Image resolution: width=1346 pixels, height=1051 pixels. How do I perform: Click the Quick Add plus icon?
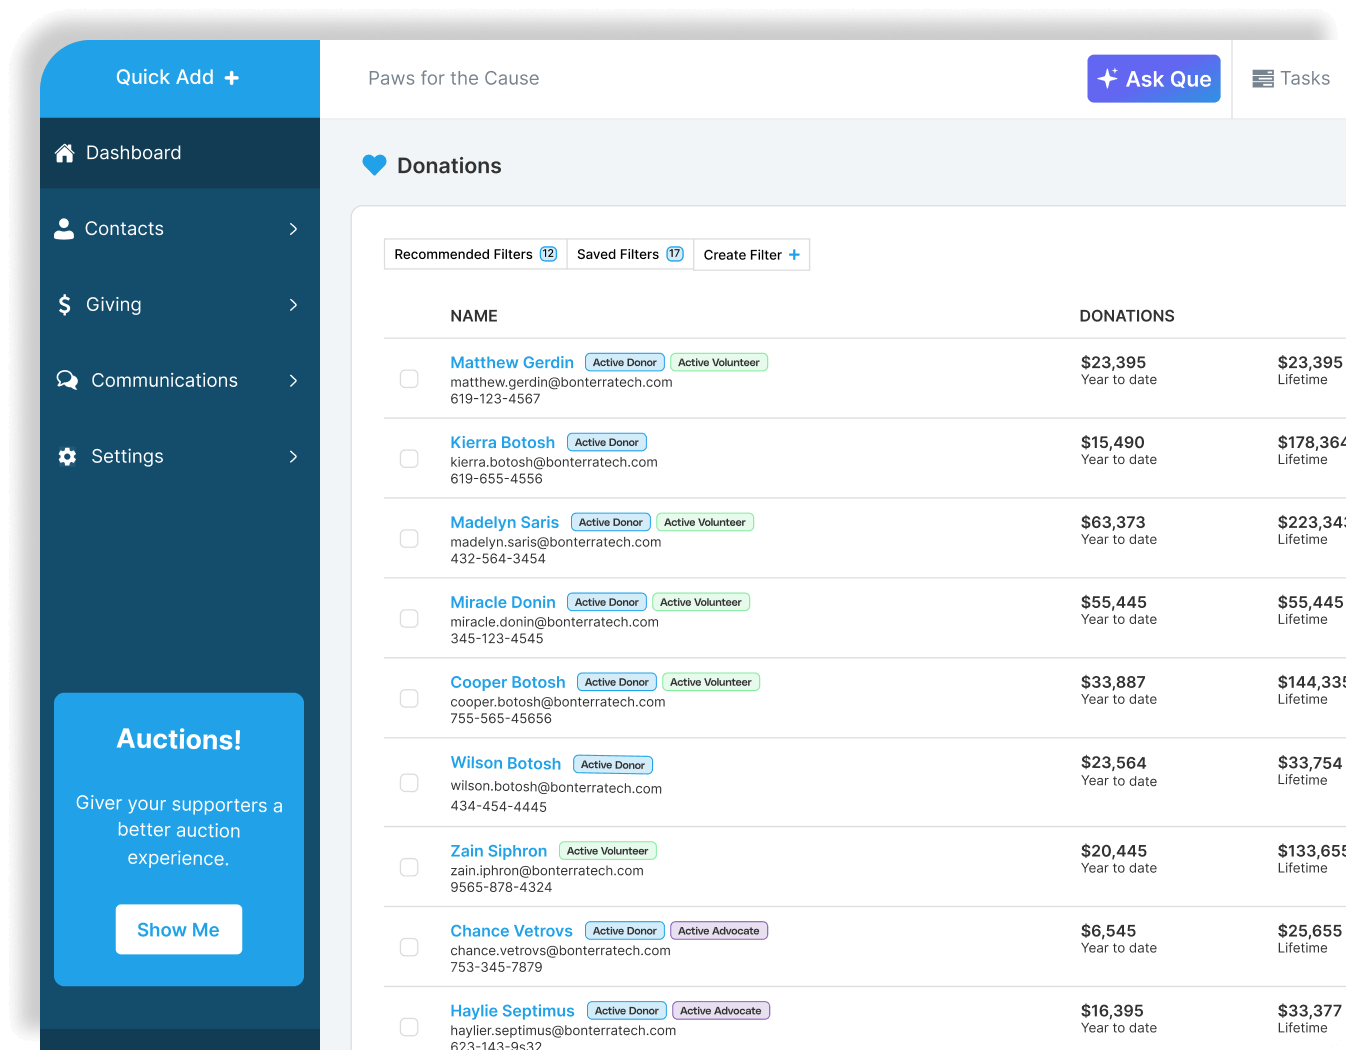[x=232, y=76]
